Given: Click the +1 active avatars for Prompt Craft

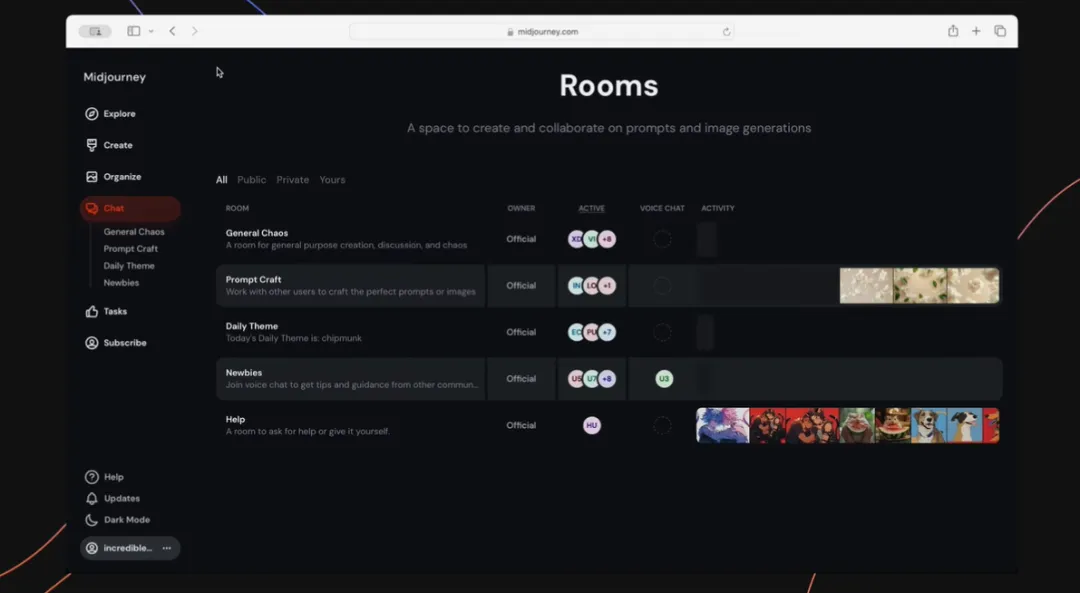Looking at the screenshot, I should coord(607,286).
